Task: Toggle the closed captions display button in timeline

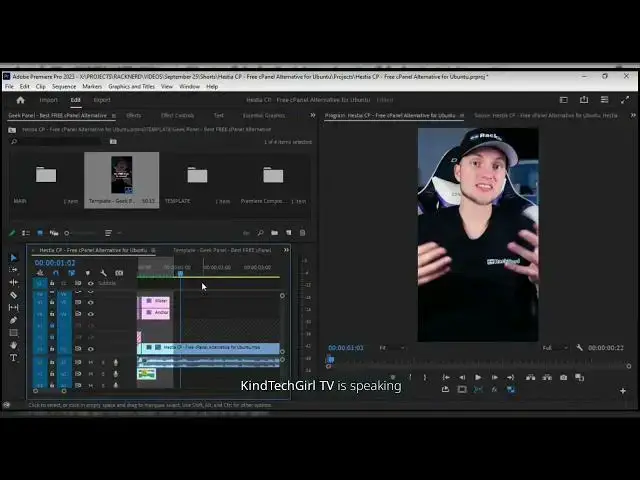Action: tap(119, 273)
